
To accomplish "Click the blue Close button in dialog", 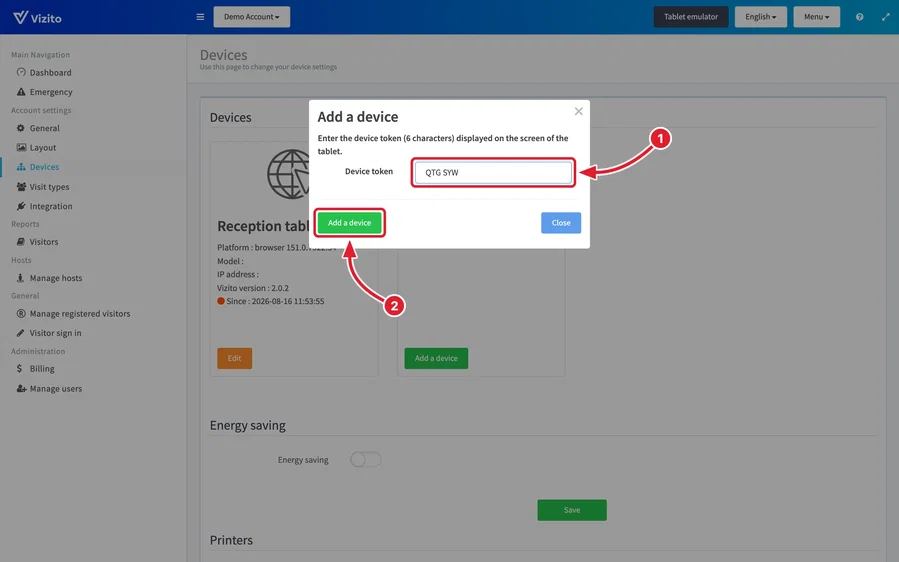I will (561, 223).
